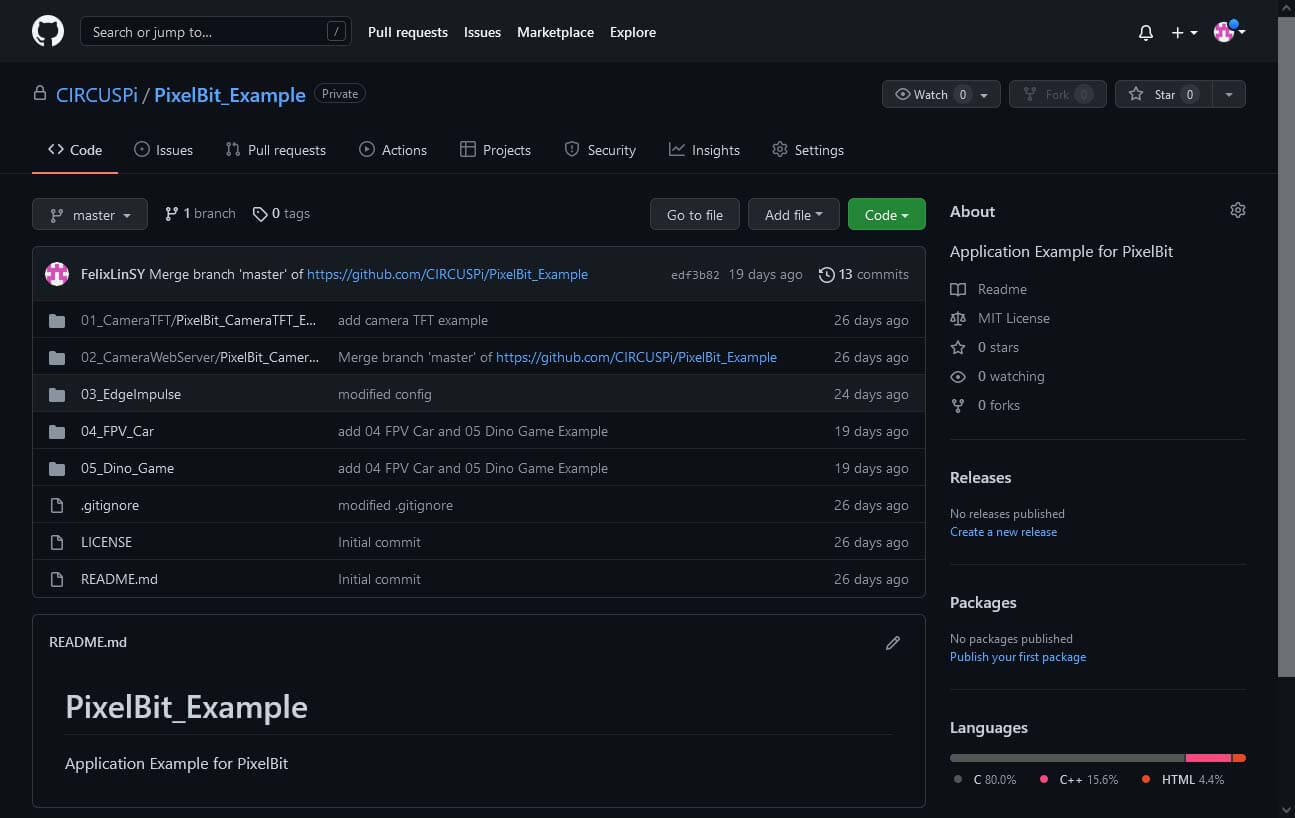Image resolution: width=1295 pixels, height=818 pixels.
Task: View the 0 tags link
Action: coord(281,213)
